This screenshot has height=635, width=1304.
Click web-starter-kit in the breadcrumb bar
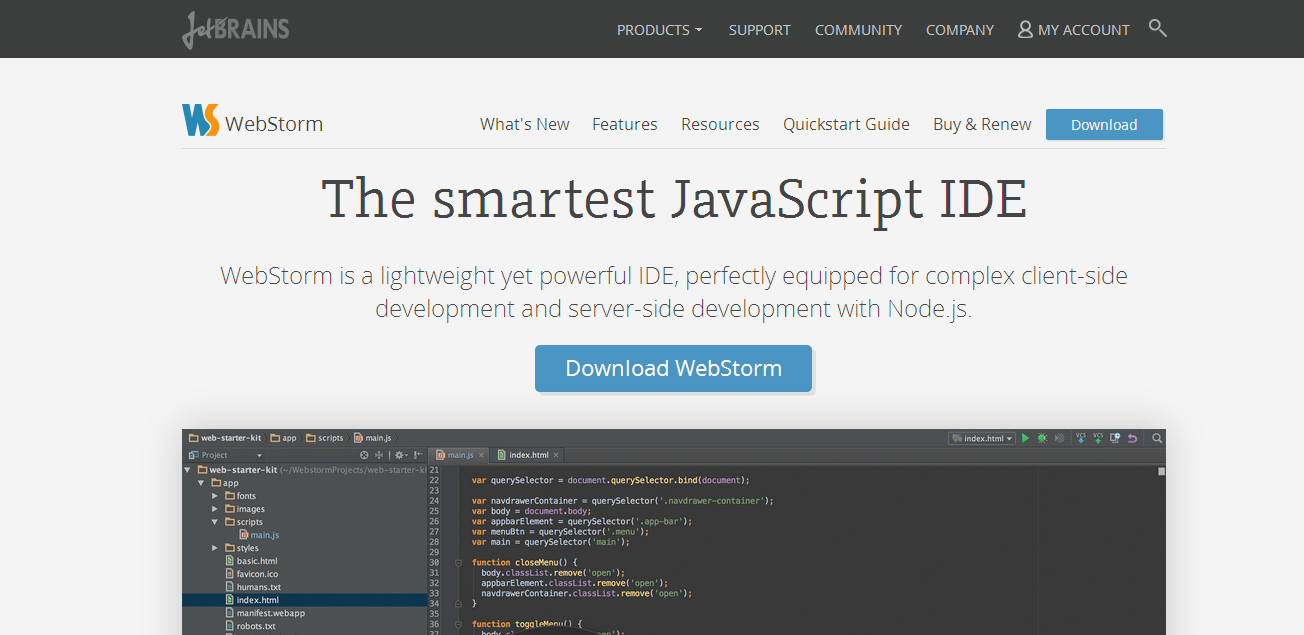[x=225, y=438]
